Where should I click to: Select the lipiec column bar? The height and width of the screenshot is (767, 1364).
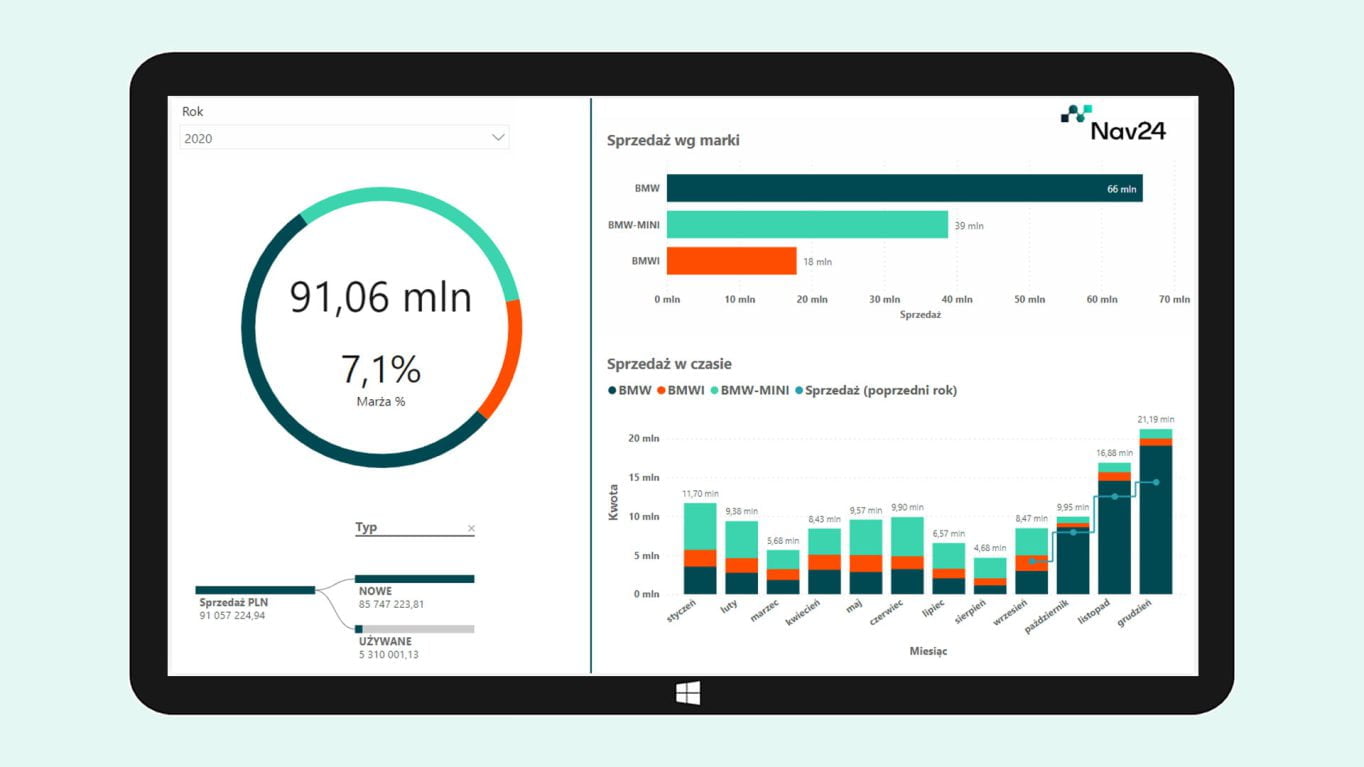pos(948,568)
